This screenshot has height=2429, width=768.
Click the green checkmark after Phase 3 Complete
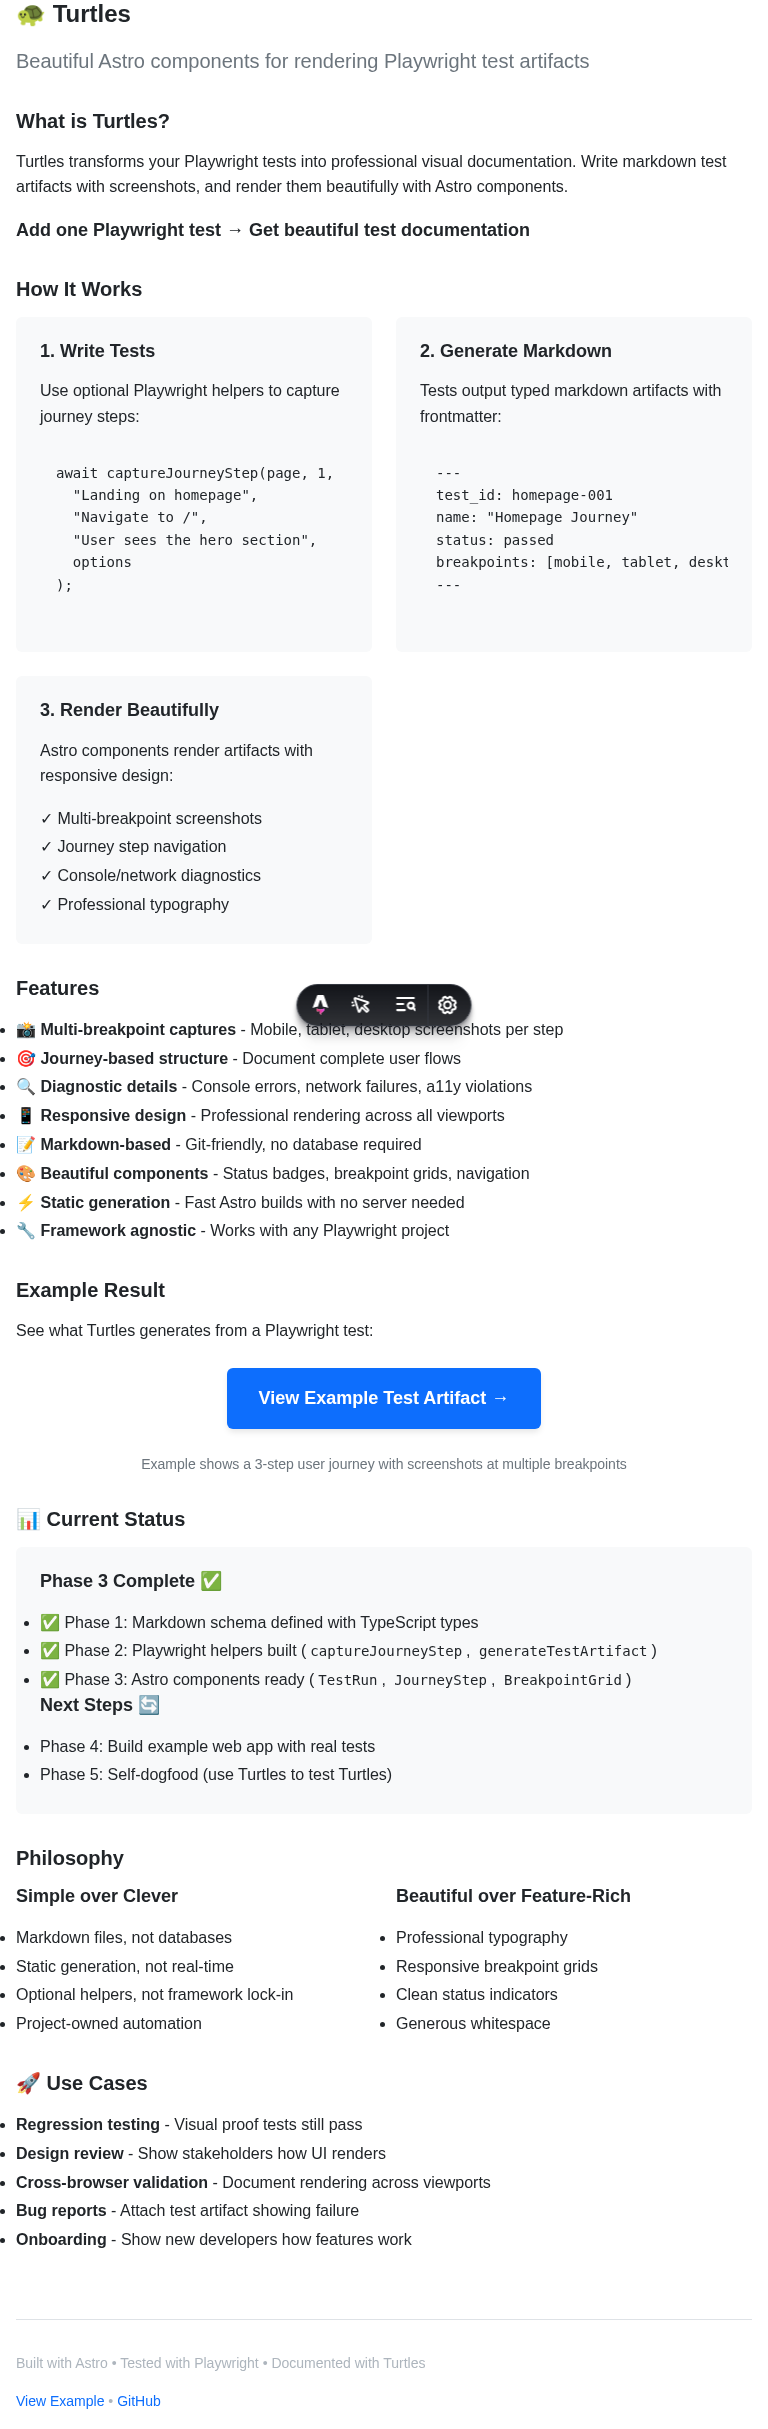click(211, 1581)
